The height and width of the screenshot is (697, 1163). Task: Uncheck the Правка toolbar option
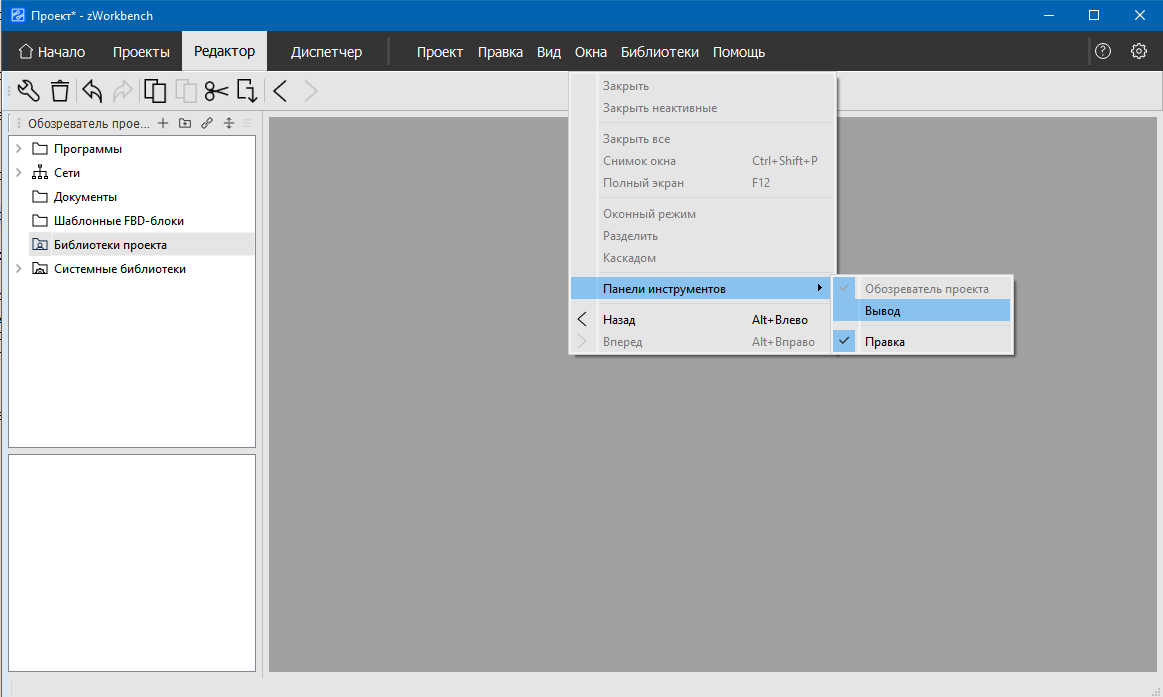[x=884, y=342]
